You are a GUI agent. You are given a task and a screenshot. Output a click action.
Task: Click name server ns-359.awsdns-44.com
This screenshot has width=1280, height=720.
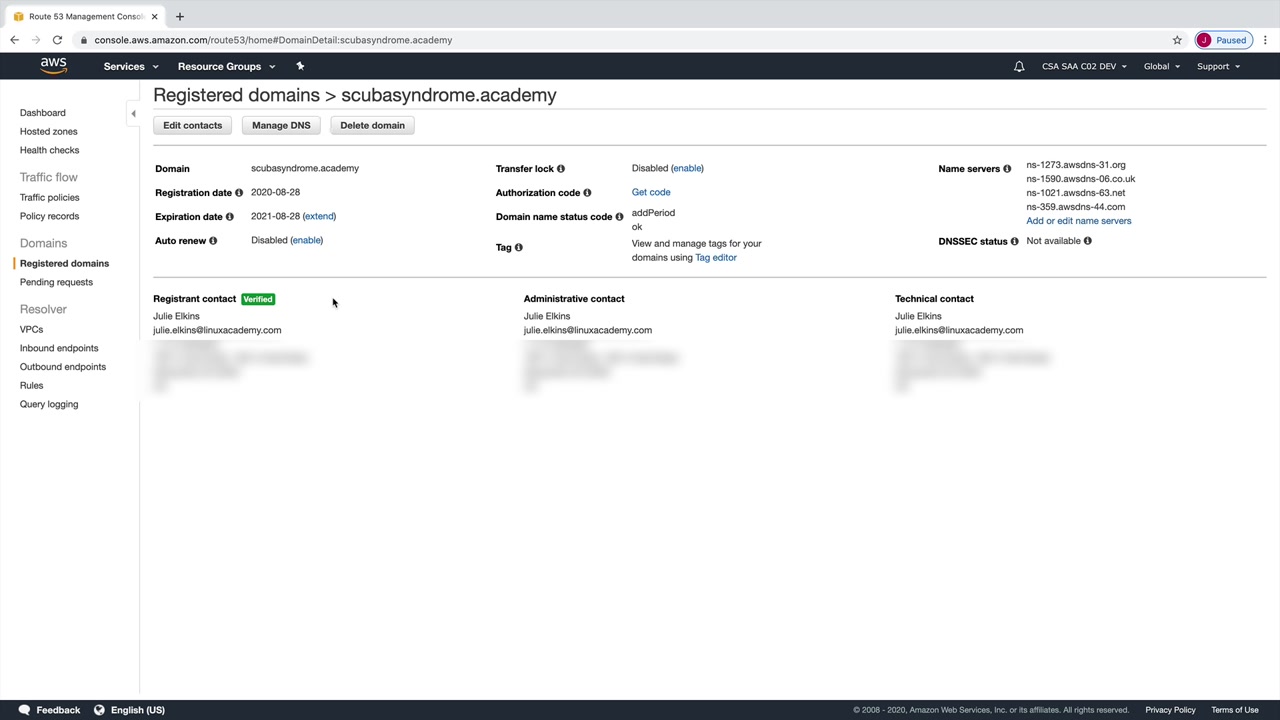tap(1076, 207)
